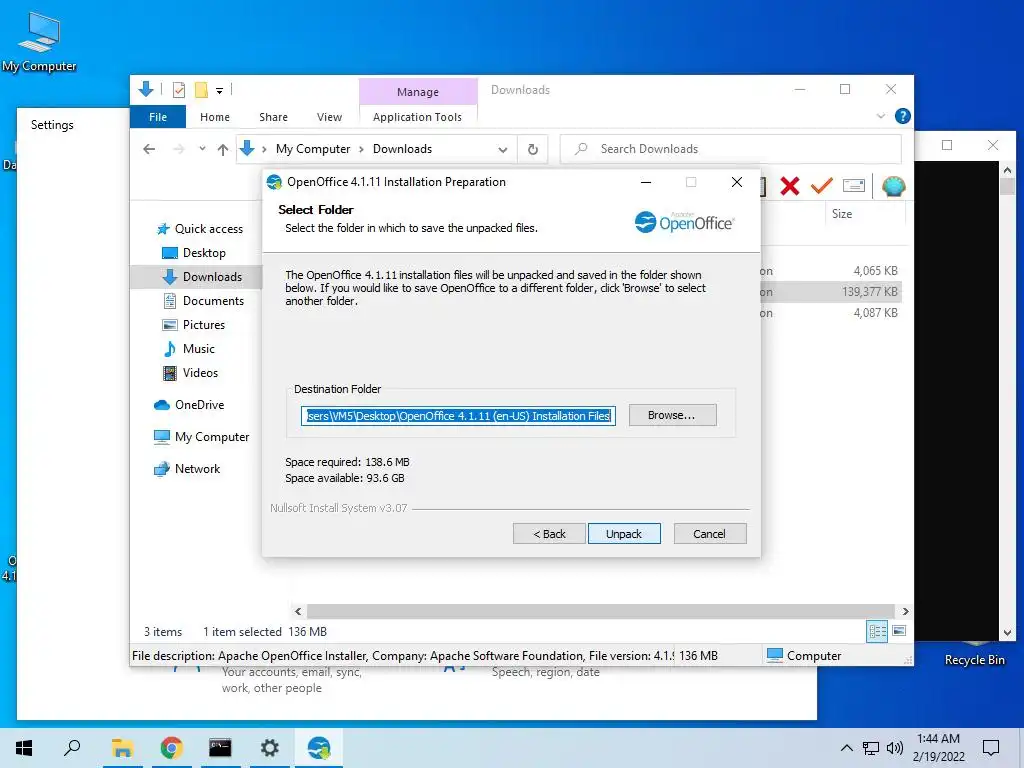
Task: Open recent locations dropdown arrow
Action: coord(202,149)
